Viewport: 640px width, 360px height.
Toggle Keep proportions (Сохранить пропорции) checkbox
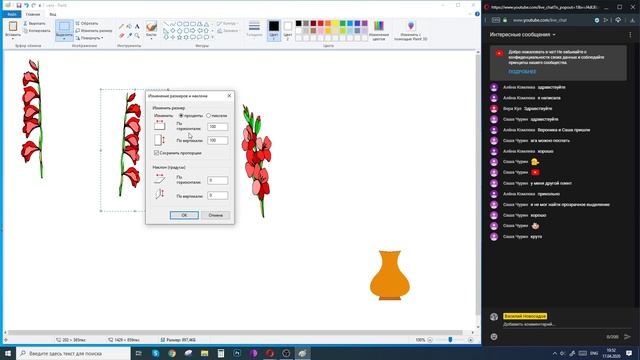156,153
